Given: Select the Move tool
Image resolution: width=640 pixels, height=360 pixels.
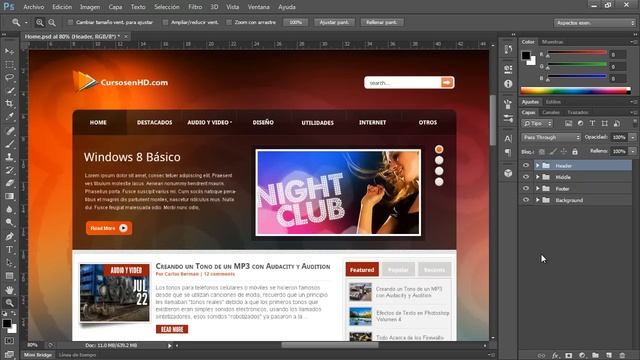Looking at the screenshot, I should 9,51.
